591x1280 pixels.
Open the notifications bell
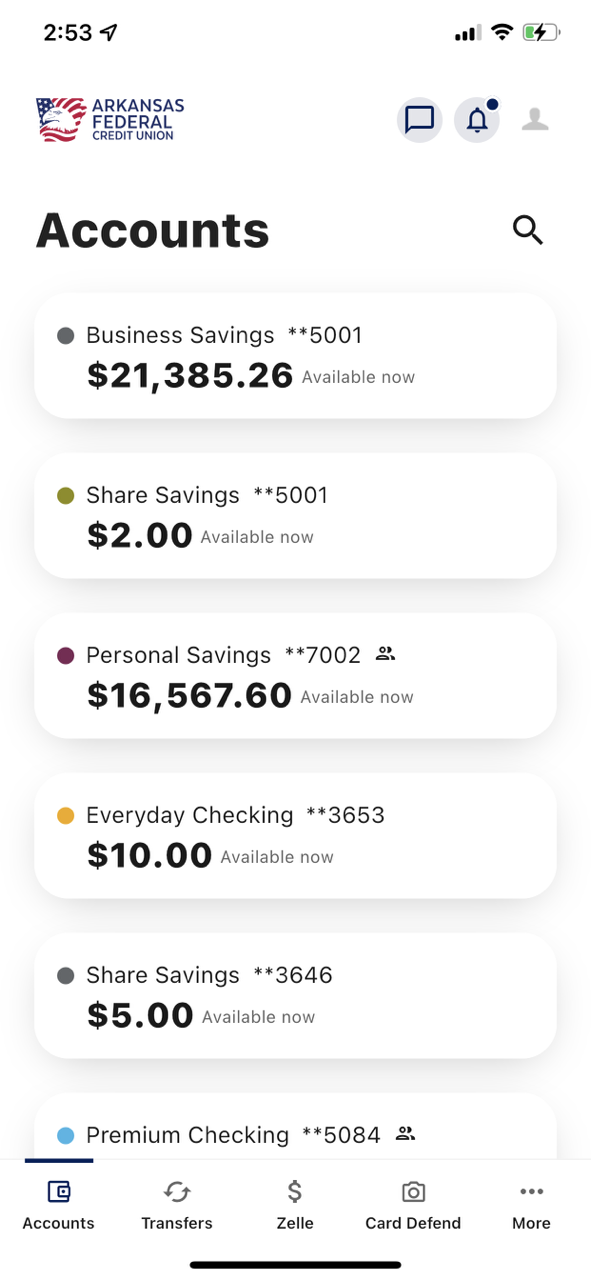[477, 119]
